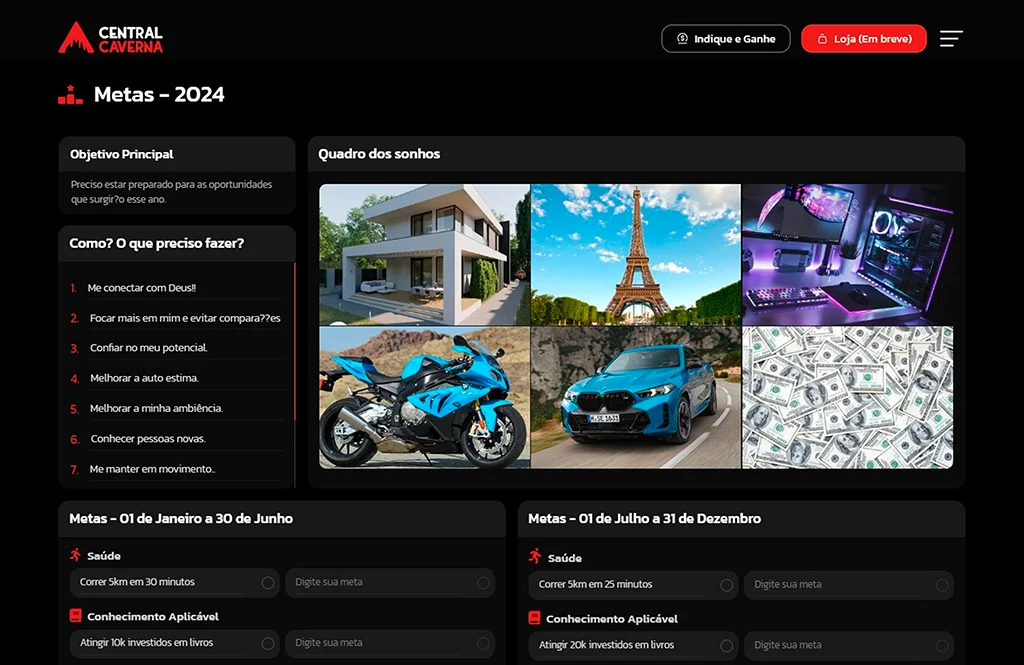Open the blue motorcycle image
The width and height of the screenshot is (1024, 665).
tap(424, 398)
